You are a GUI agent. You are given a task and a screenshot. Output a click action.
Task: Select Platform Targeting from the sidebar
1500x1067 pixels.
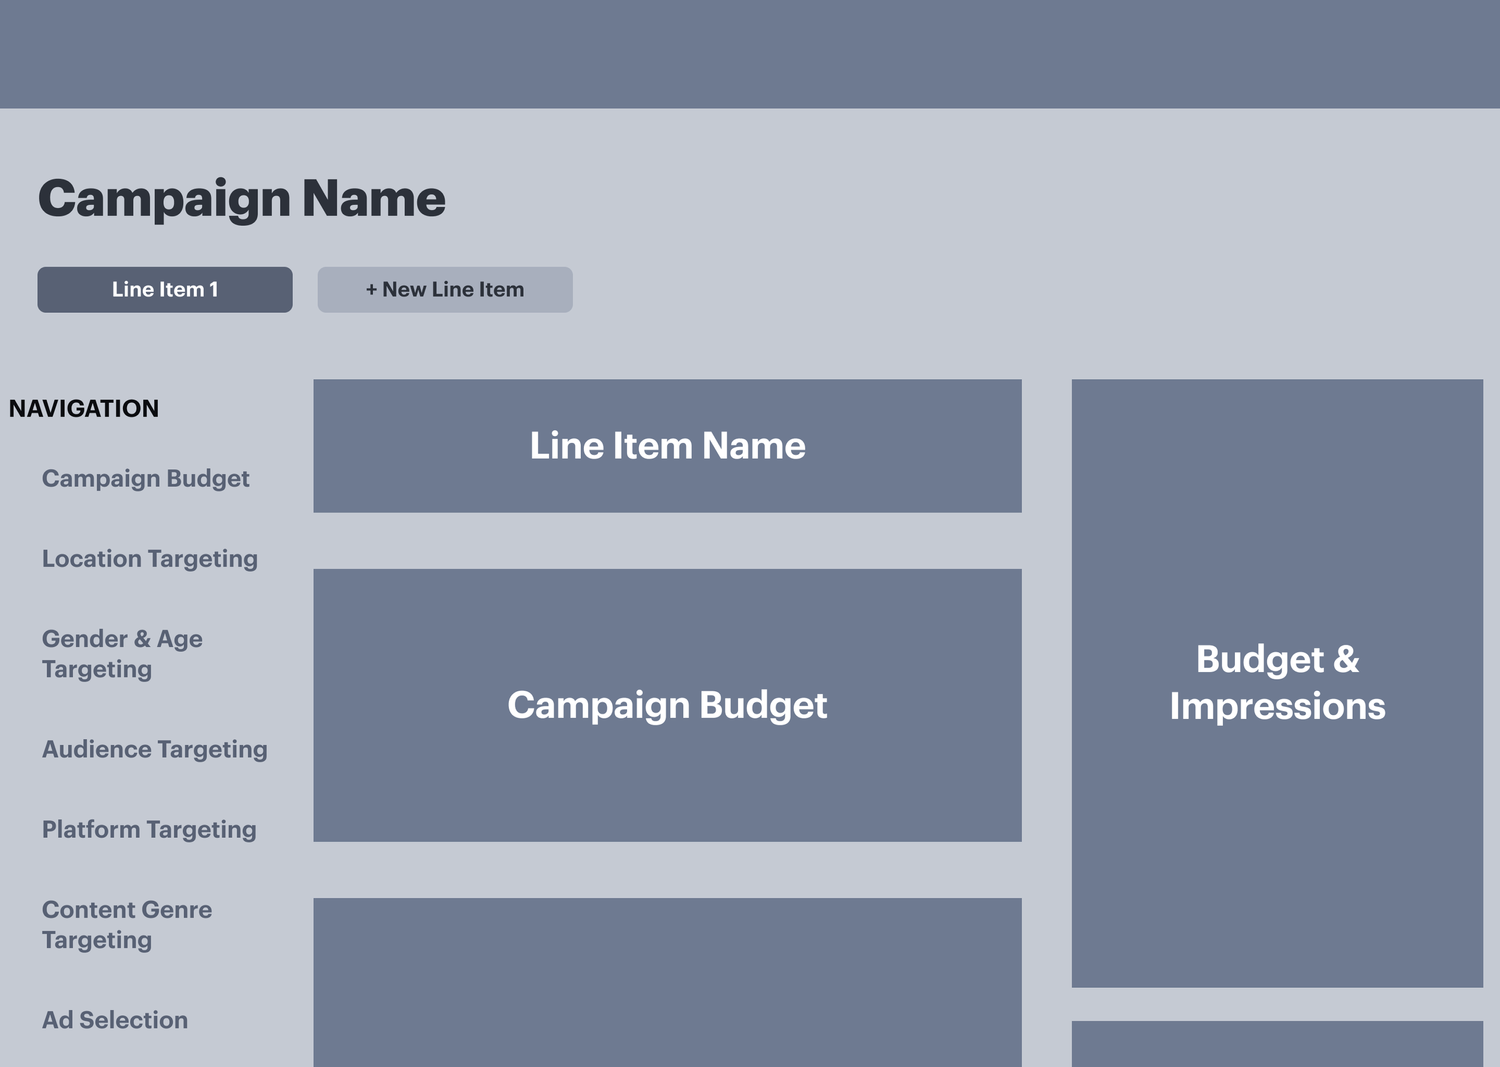point(149,829)
